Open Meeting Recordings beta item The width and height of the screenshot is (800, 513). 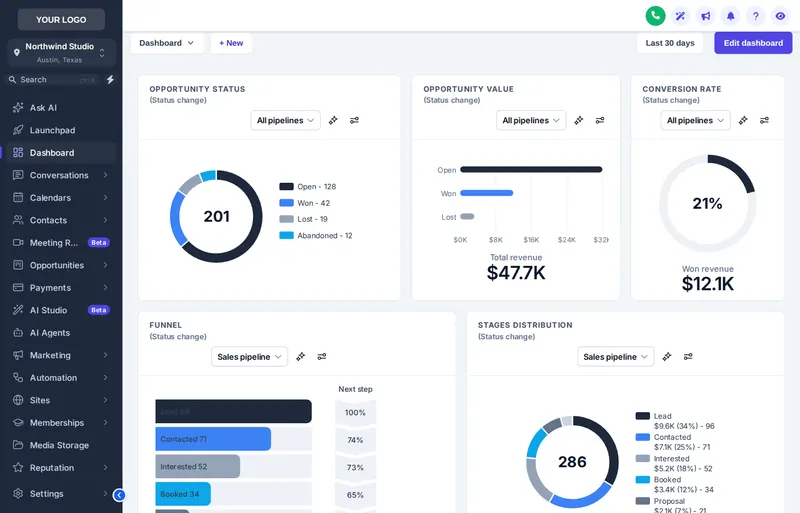tap(61, 242)
